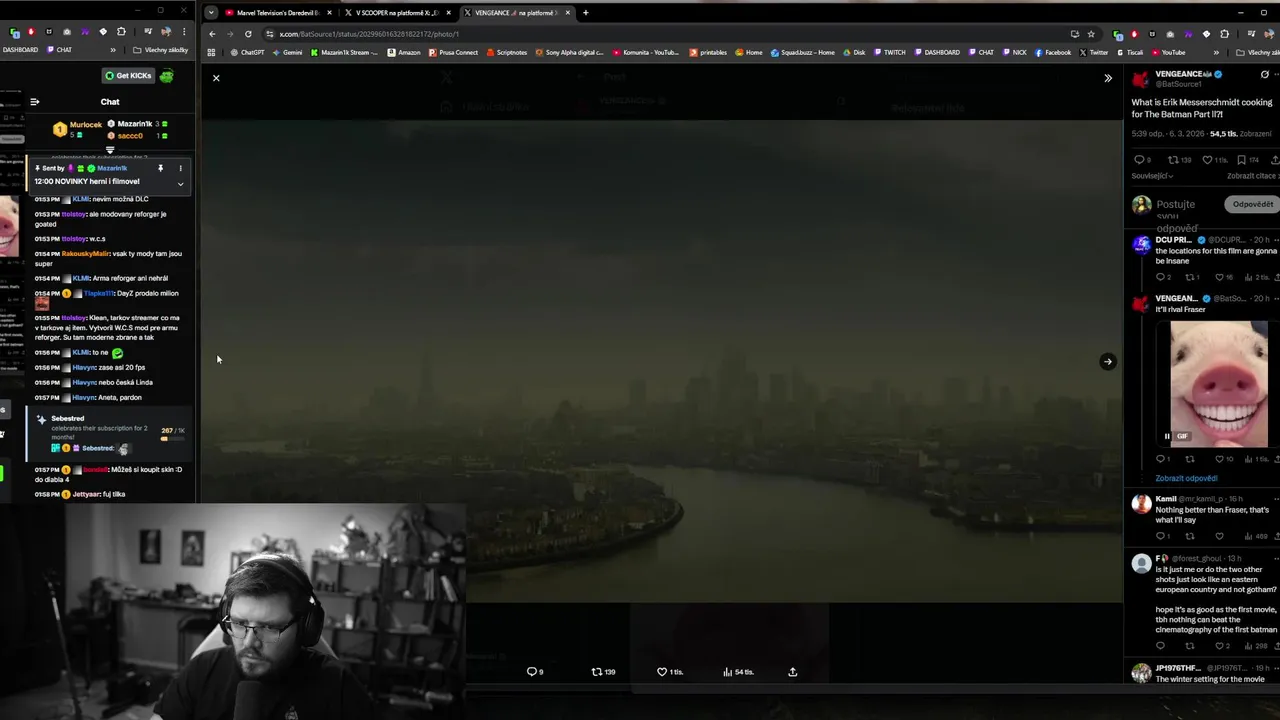This screenshot has width=1280, height=720.
Task: Repost from the photo action bar showing 139
Action: (x=603, y=672)
